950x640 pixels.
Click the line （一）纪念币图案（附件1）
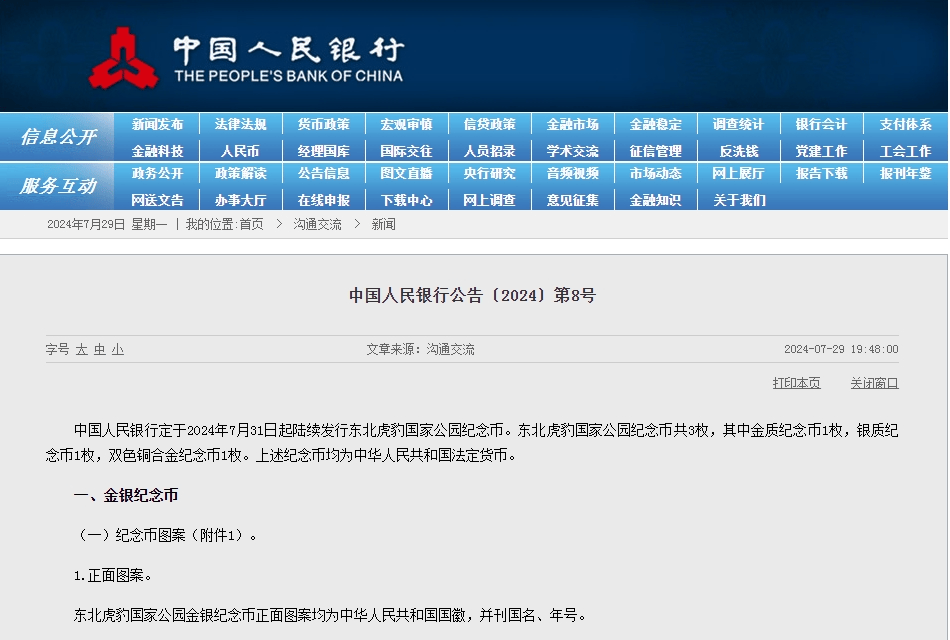click(166, 536)
